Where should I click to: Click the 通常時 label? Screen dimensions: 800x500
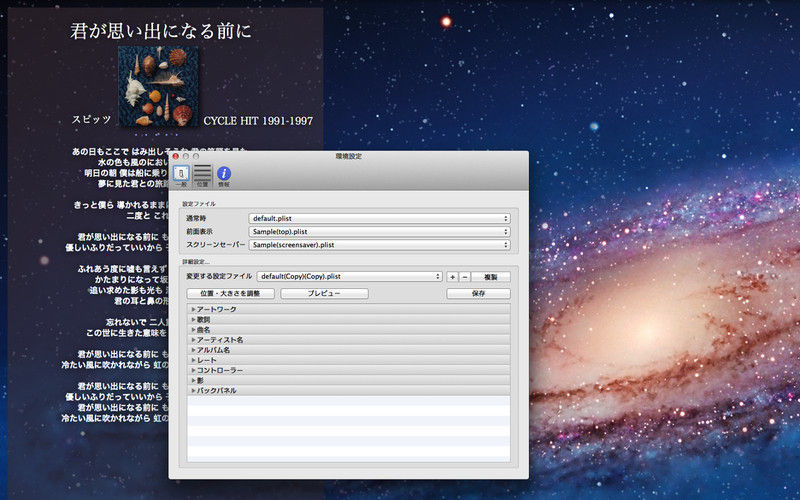[196, 218]
